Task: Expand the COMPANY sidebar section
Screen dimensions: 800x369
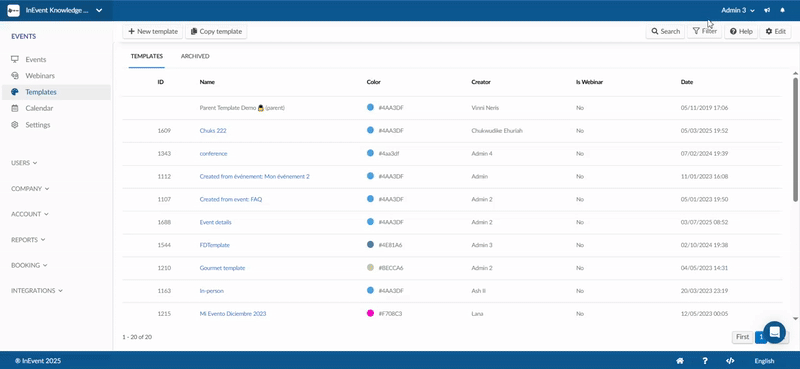Action: point(30,188)
